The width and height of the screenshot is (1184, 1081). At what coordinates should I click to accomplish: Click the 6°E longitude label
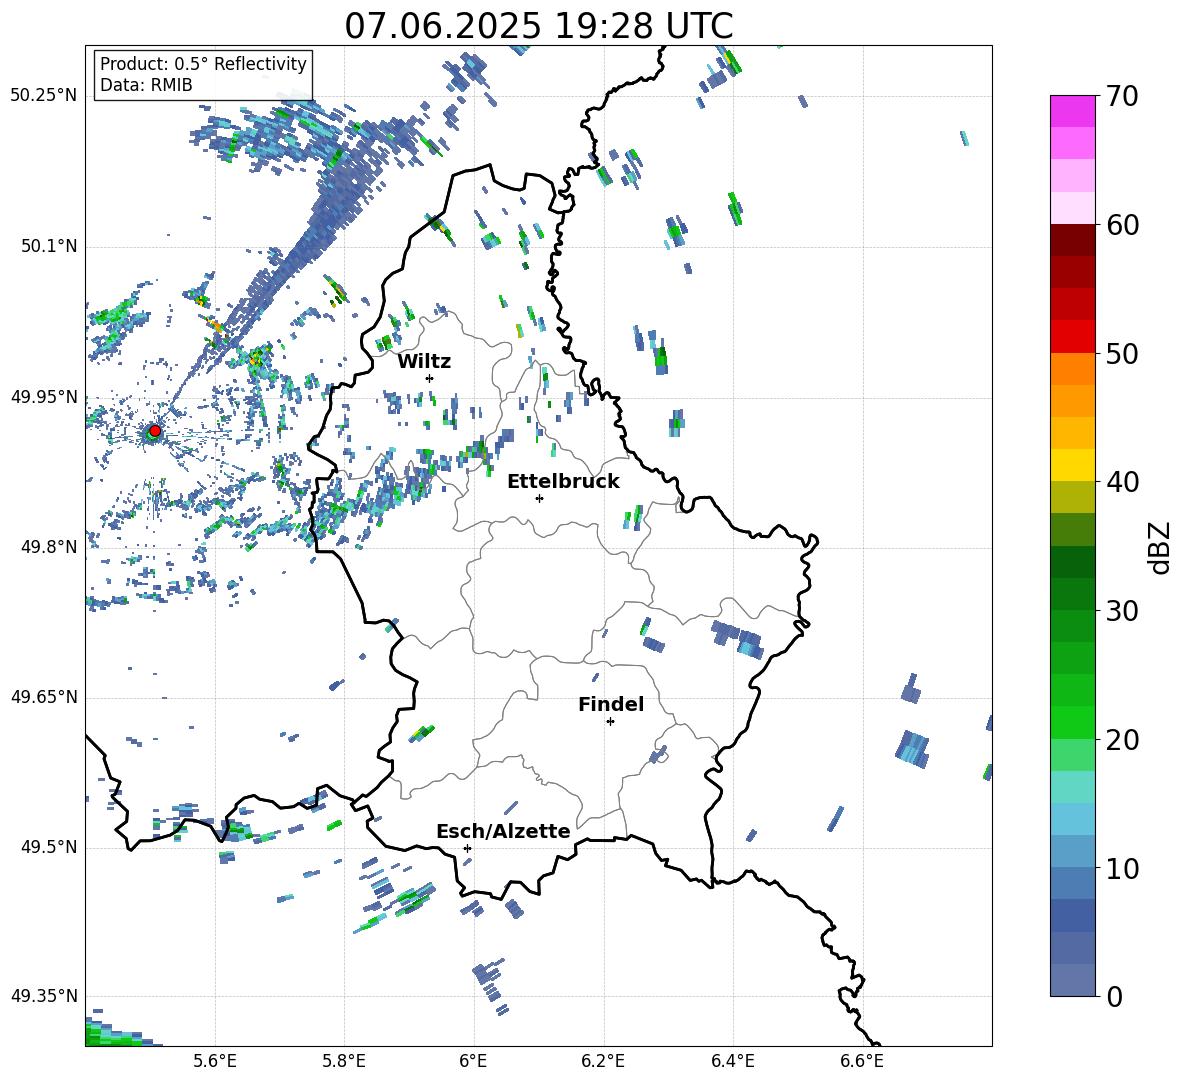click(473, 1061)
